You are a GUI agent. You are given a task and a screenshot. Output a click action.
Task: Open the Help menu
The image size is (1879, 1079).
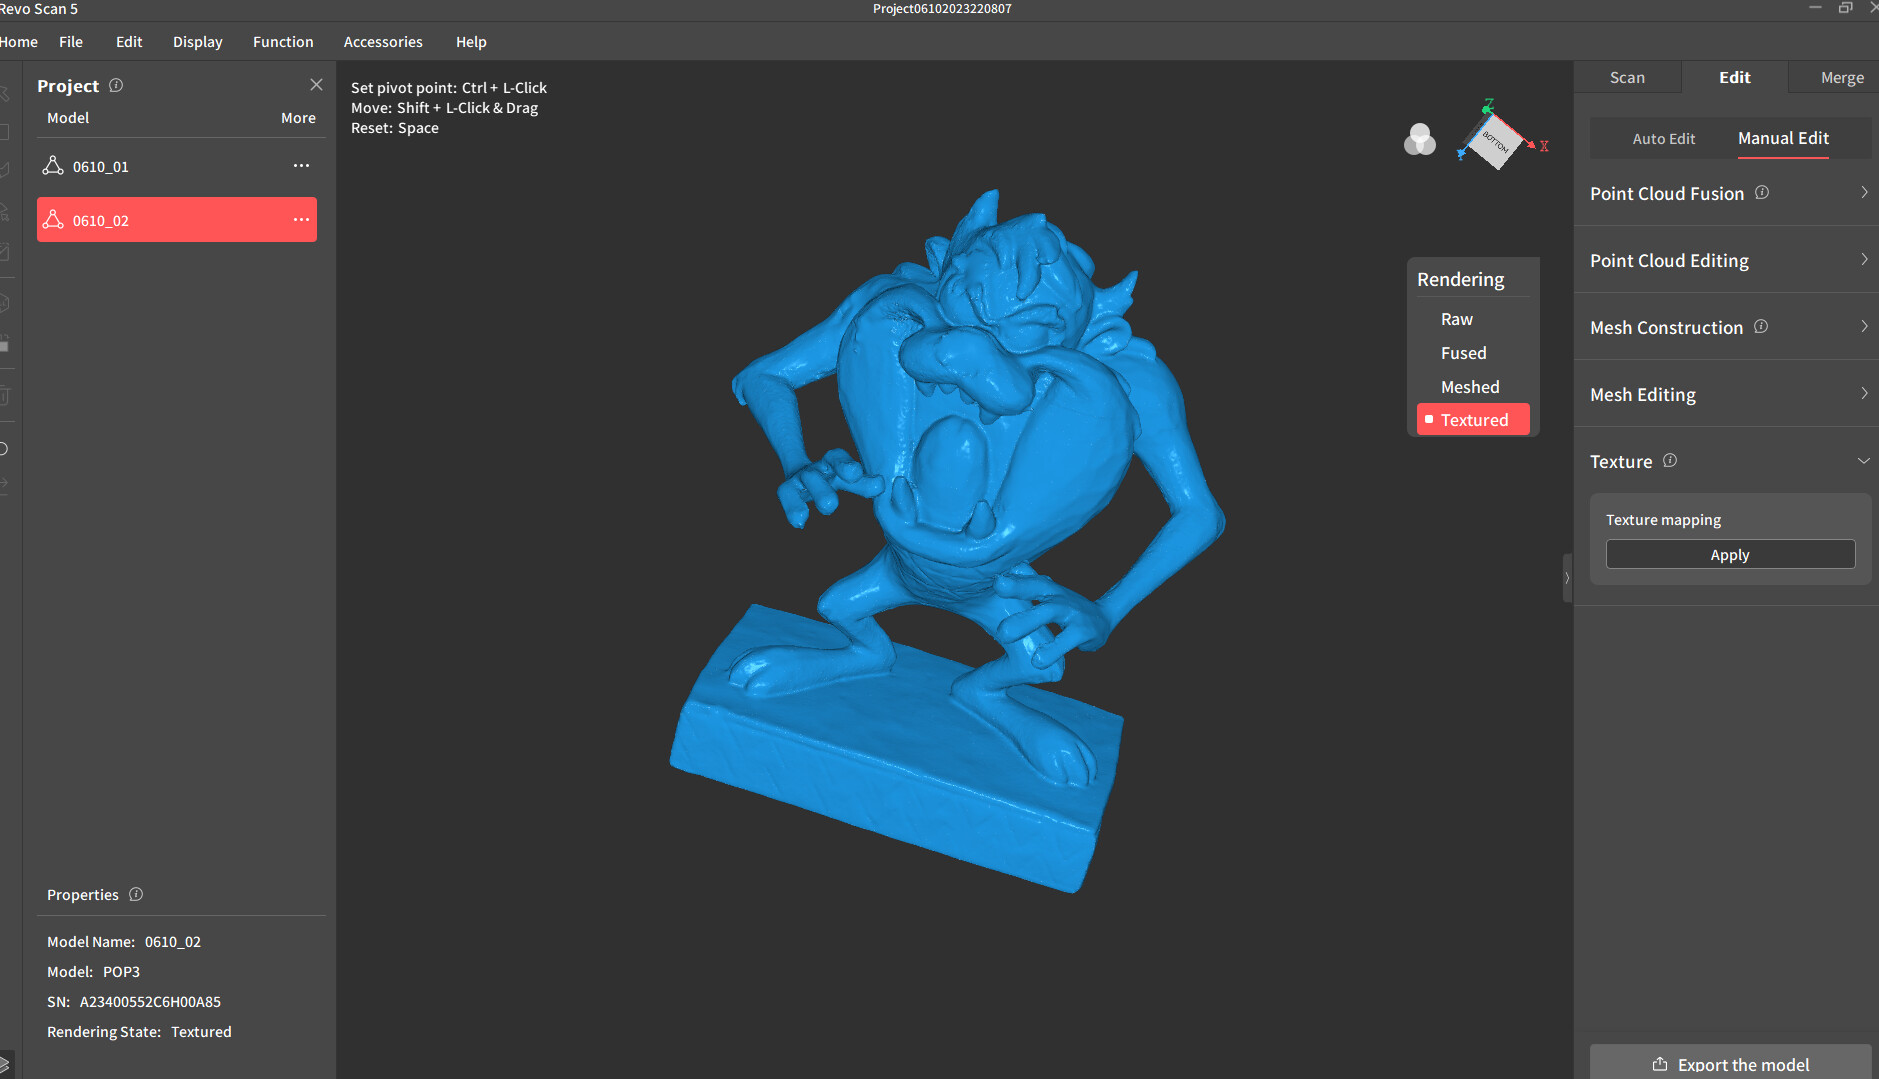[471, 42]
